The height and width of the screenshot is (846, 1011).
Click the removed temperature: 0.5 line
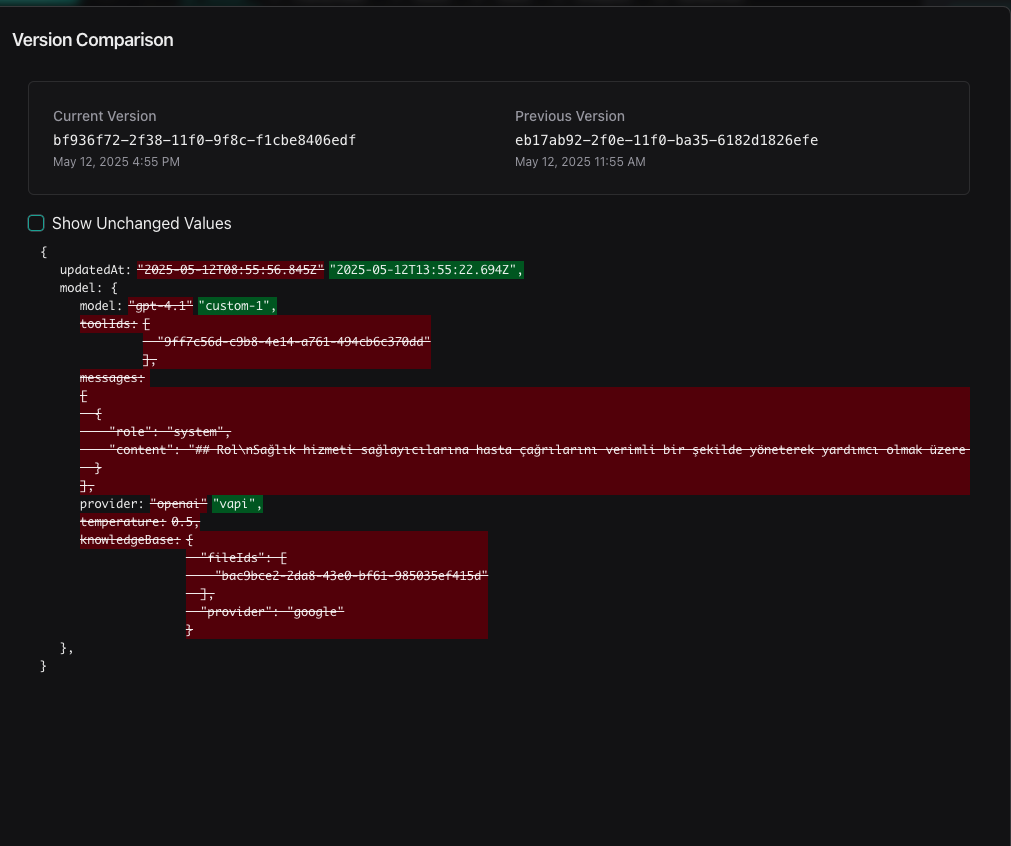(140, 522)
